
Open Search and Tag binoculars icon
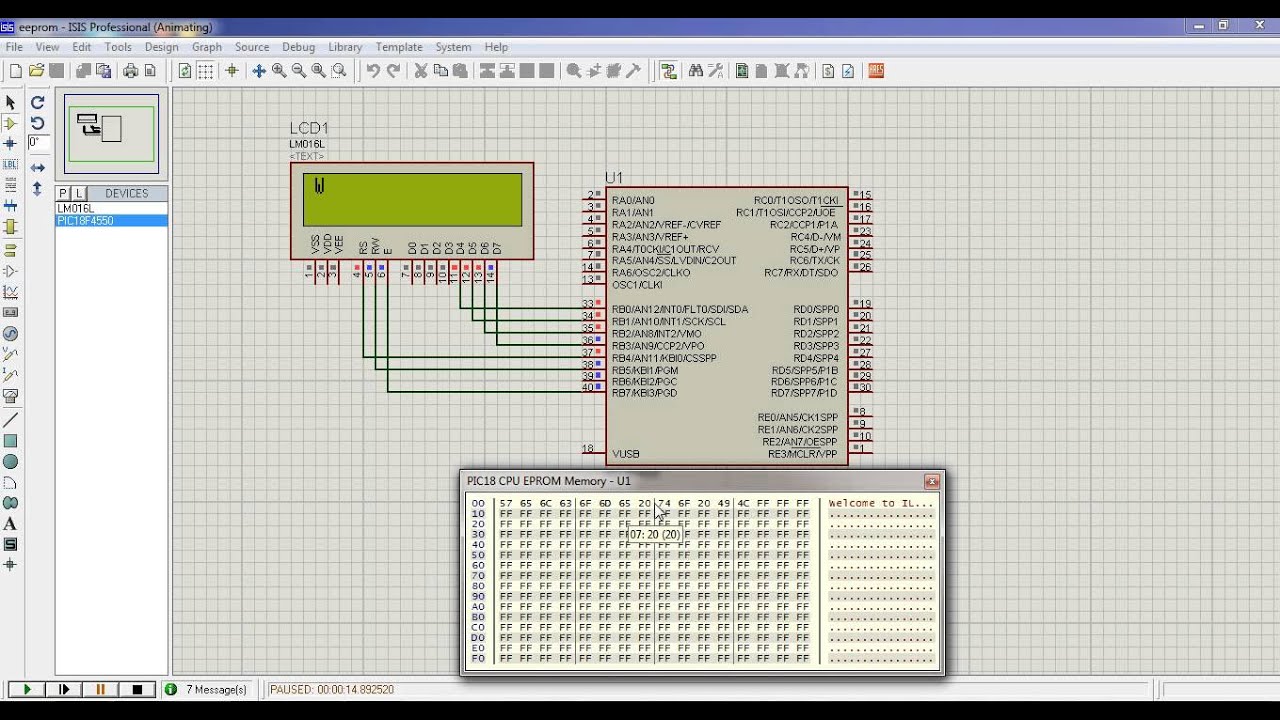695,71
